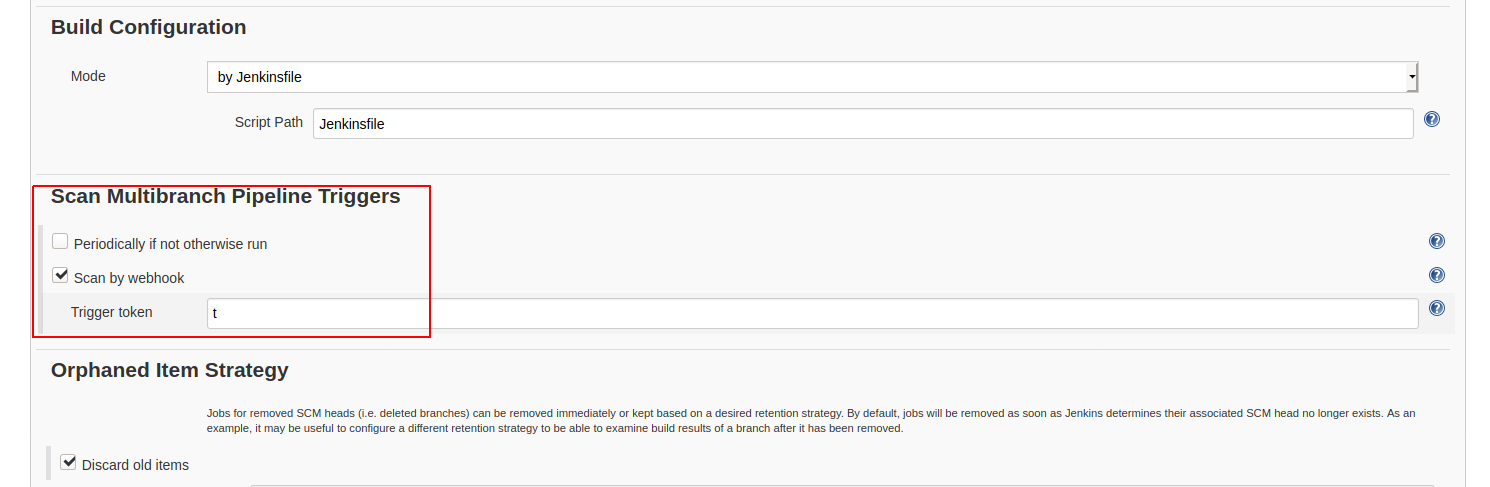Click the Build Configuration section heading
Image resolution: width=1490 pixels, height=487 pixels.
(149, 27)
